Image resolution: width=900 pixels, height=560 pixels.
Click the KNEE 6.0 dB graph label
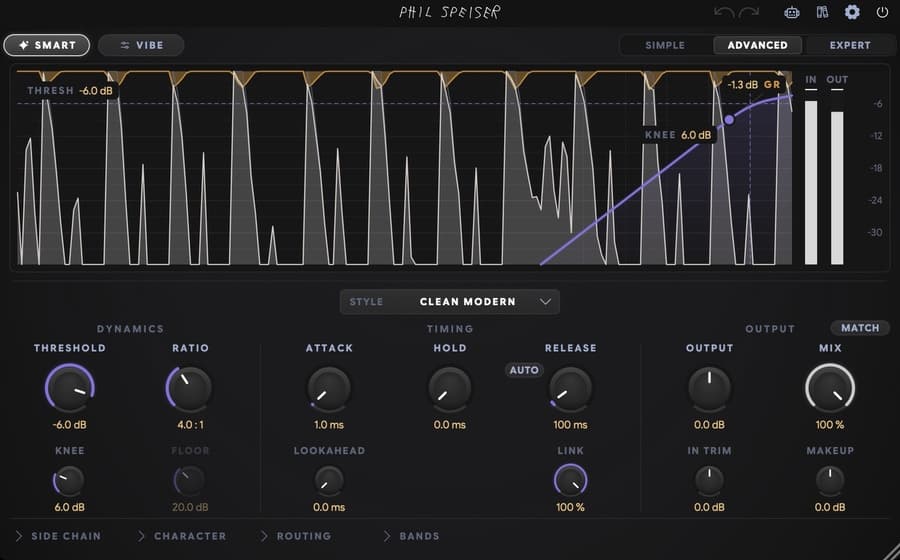click(x=678, y=135)
